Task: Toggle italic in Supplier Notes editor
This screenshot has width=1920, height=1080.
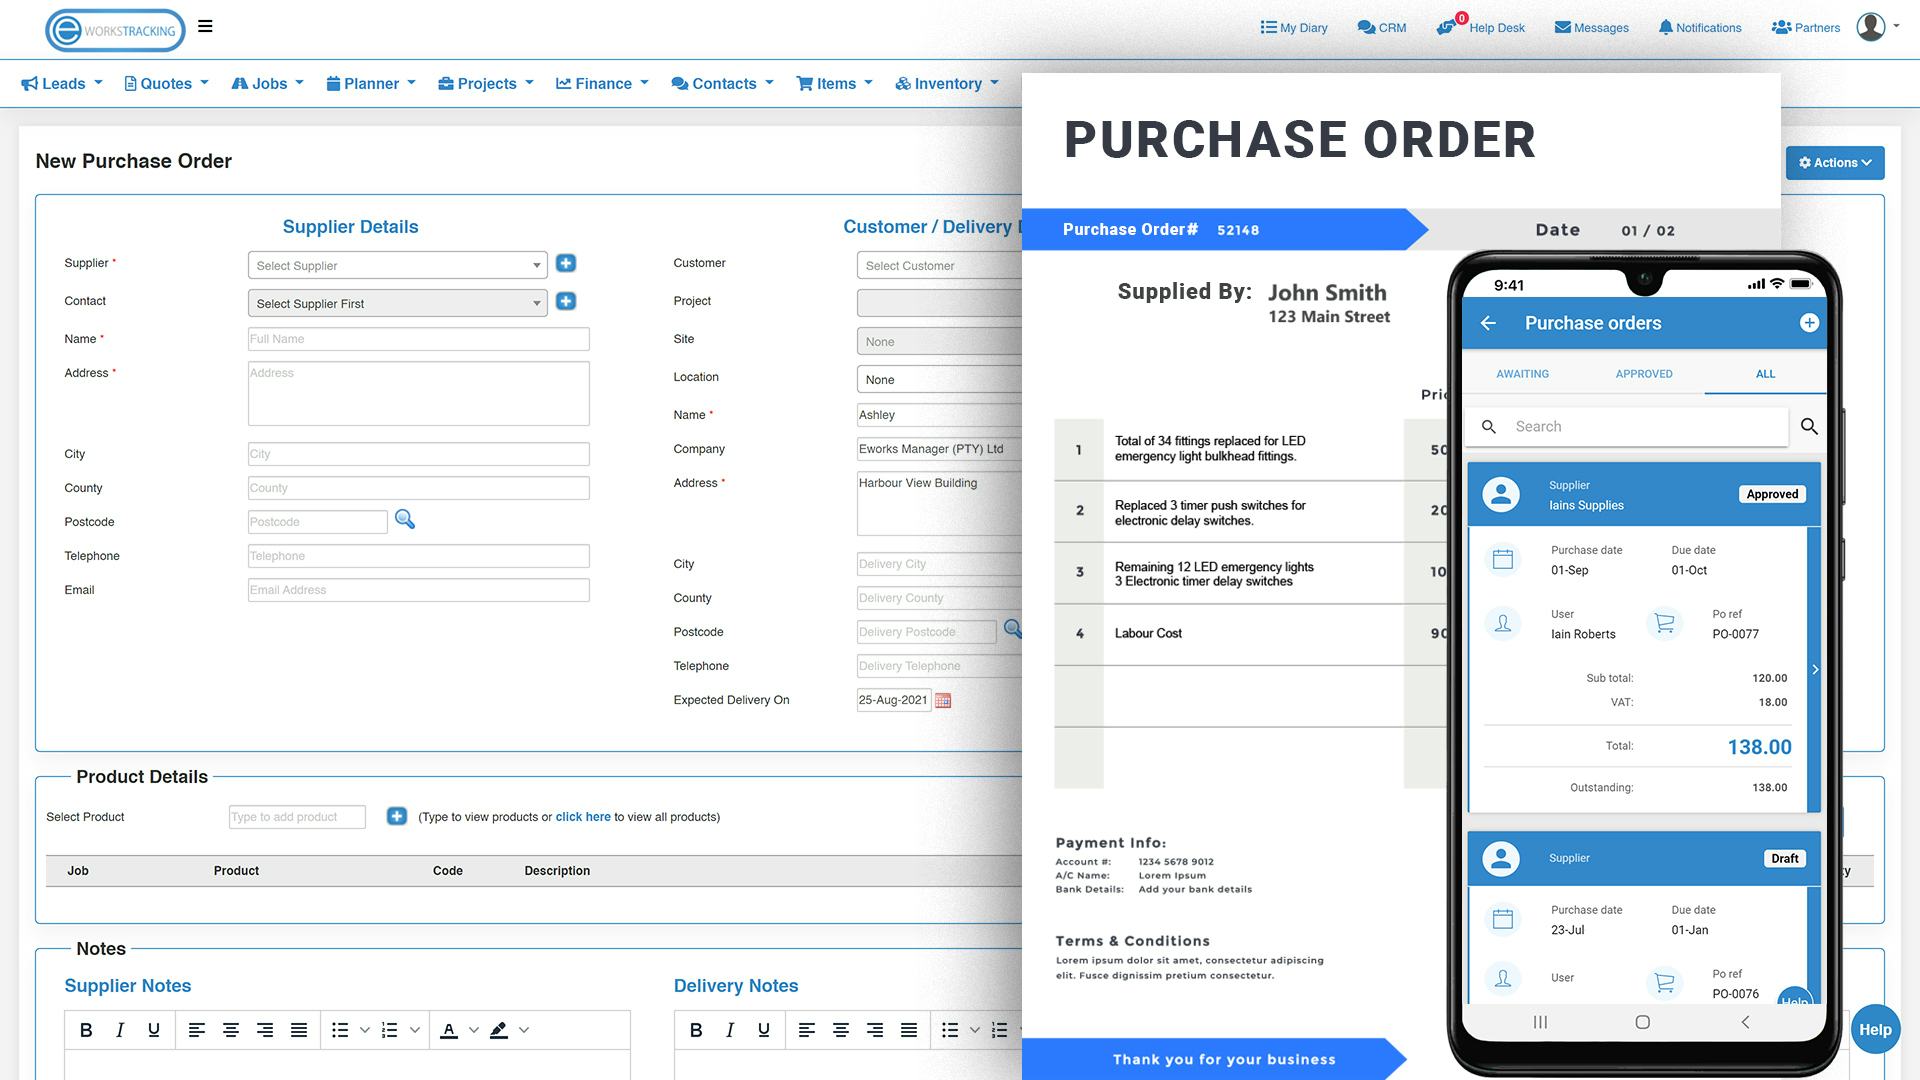Action: (x=120, y=1030)
